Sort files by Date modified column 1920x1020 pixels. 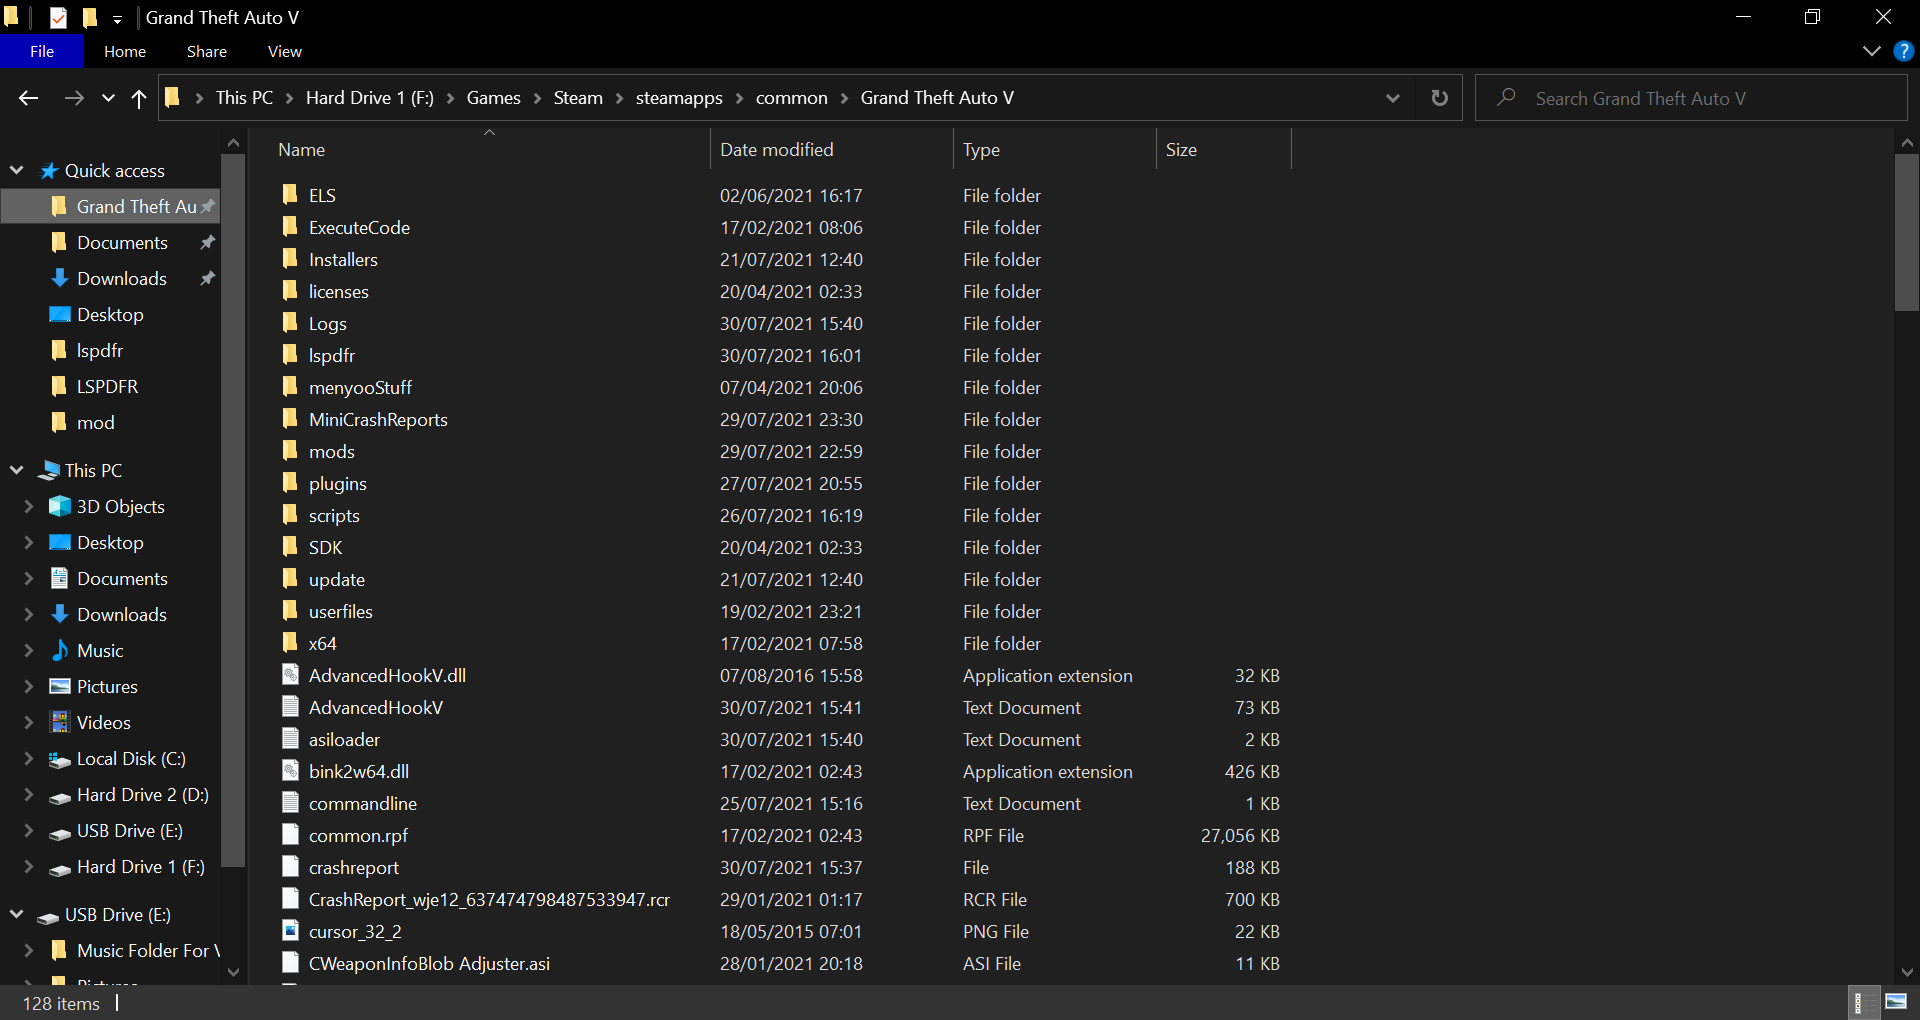(x=776, y=150)
